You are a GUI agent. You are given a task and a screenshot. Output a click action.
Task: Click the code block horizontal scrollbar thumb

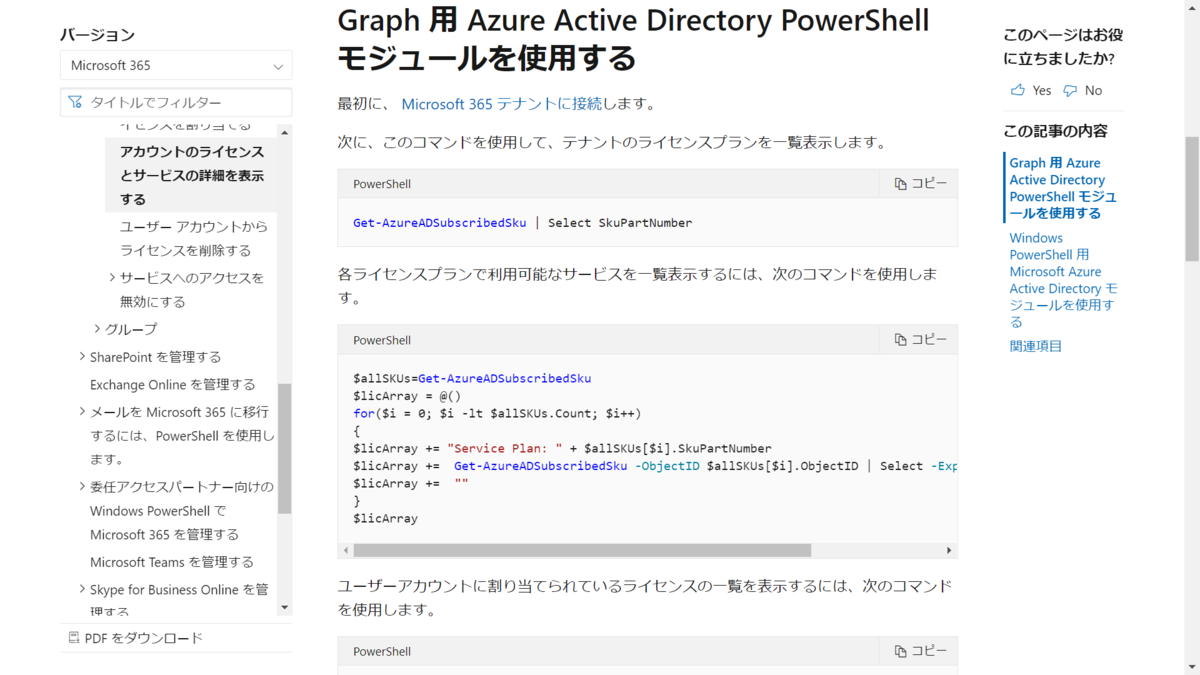pos(582,550)
